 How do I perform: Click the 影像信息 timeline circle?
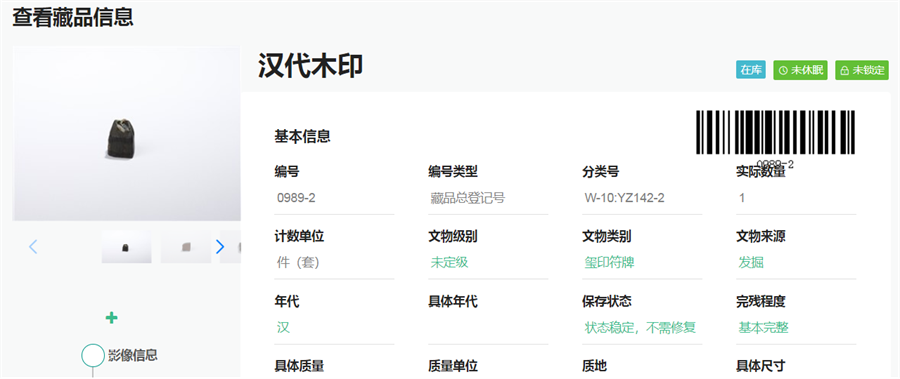(x=93, y=355)
